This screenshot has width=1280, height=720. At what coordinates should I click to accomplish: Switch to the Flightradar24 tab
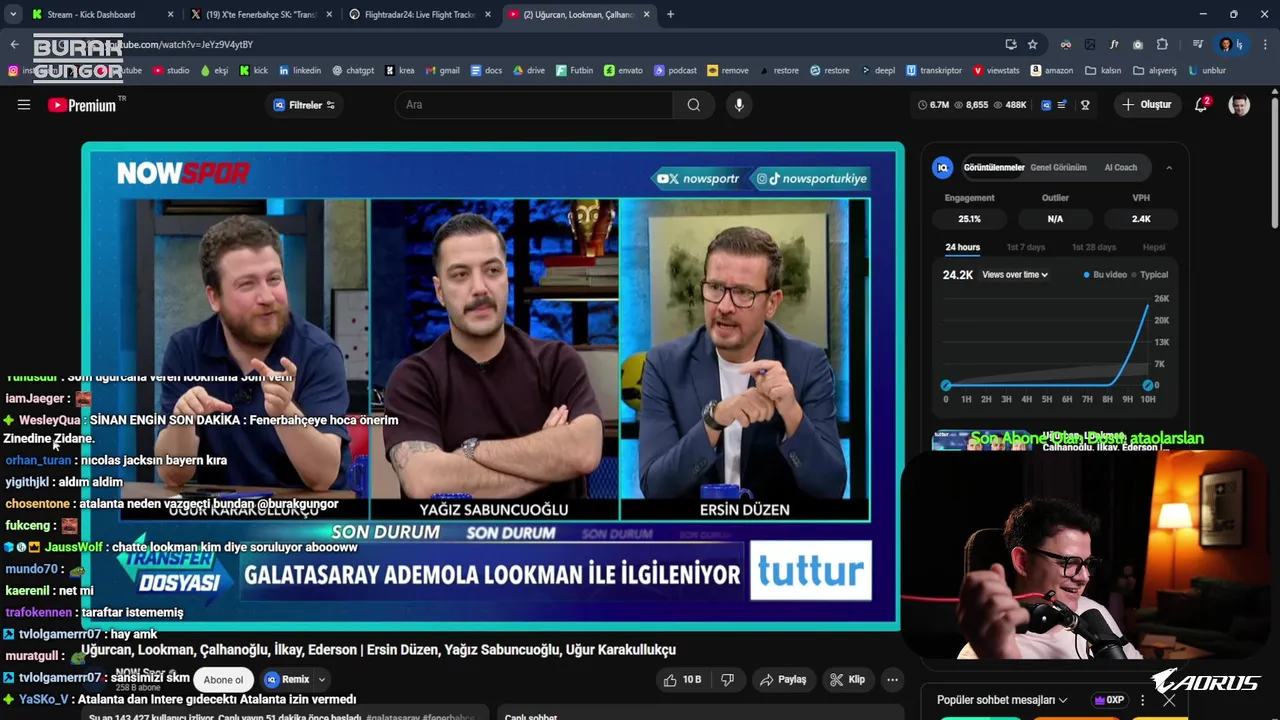[420, 14]
